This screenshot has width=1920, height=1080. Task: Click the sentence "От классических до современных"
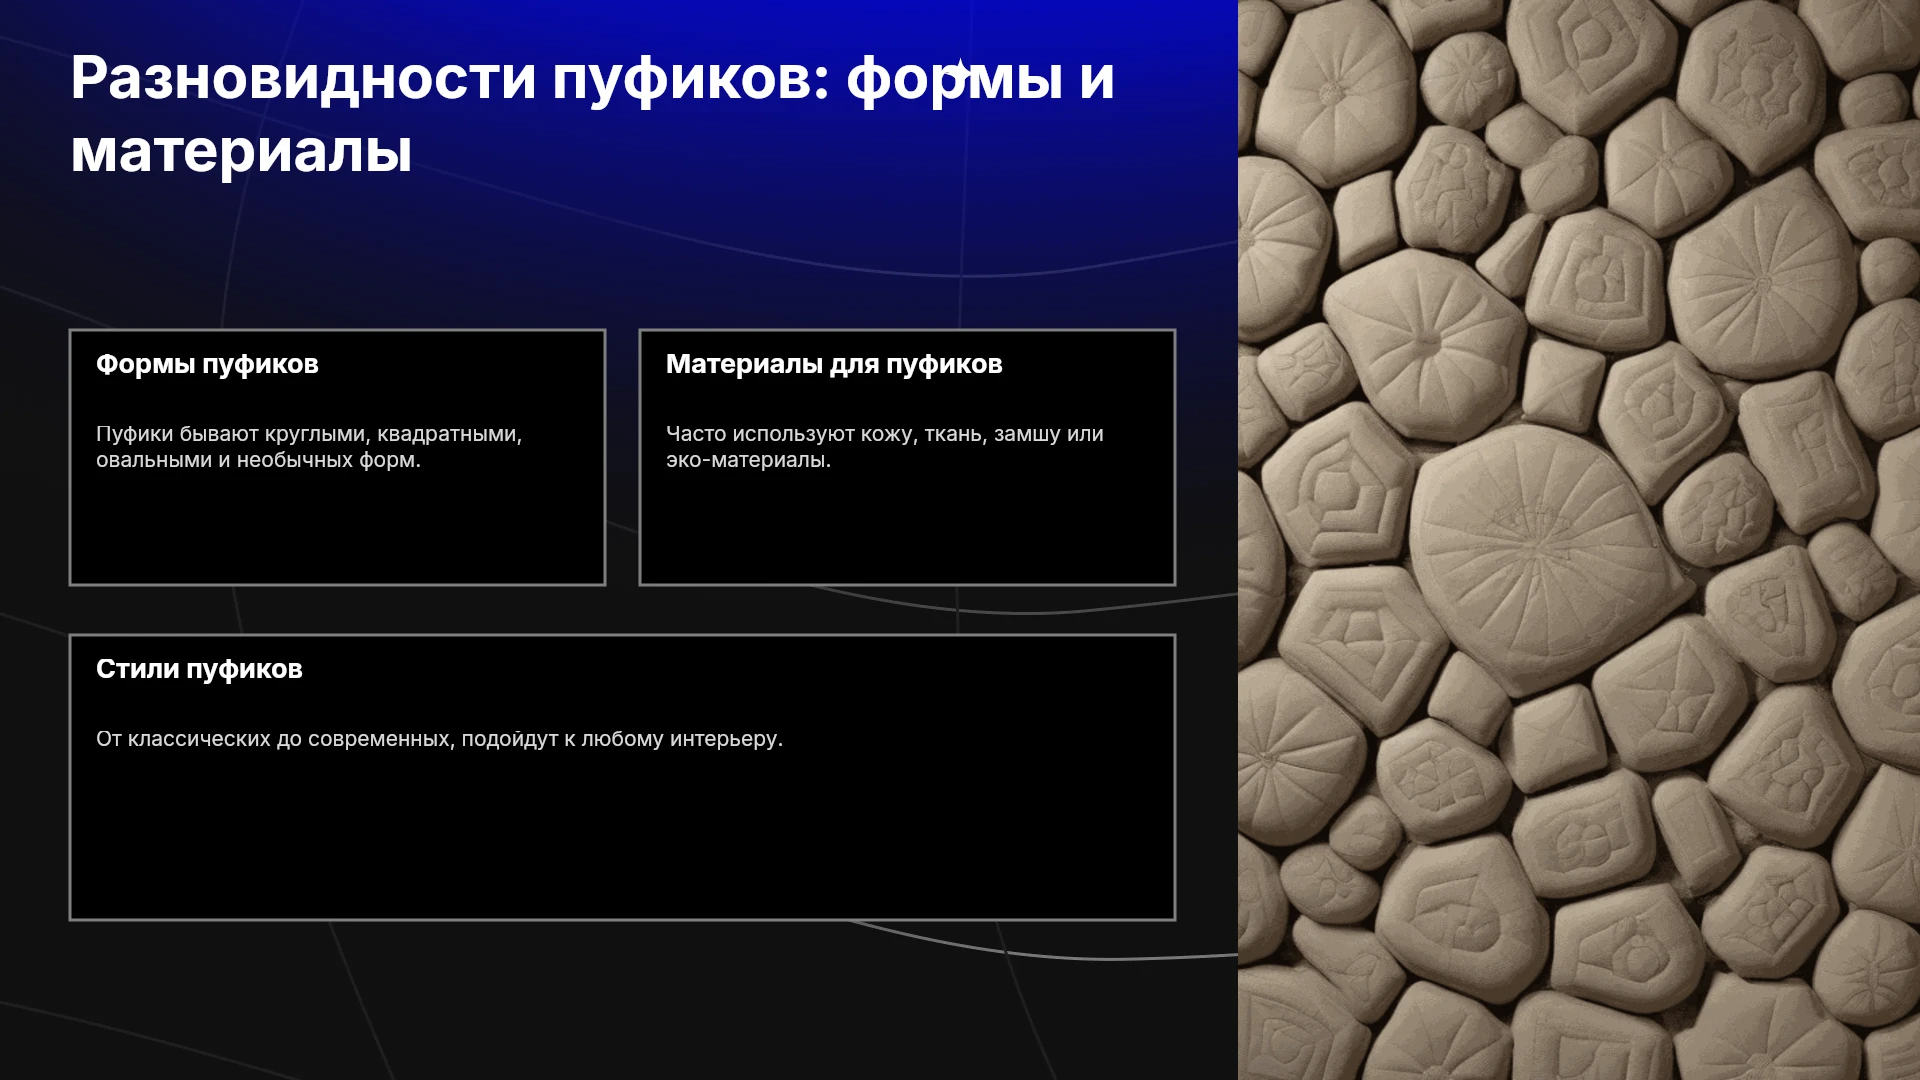click(x=439, y=739)
